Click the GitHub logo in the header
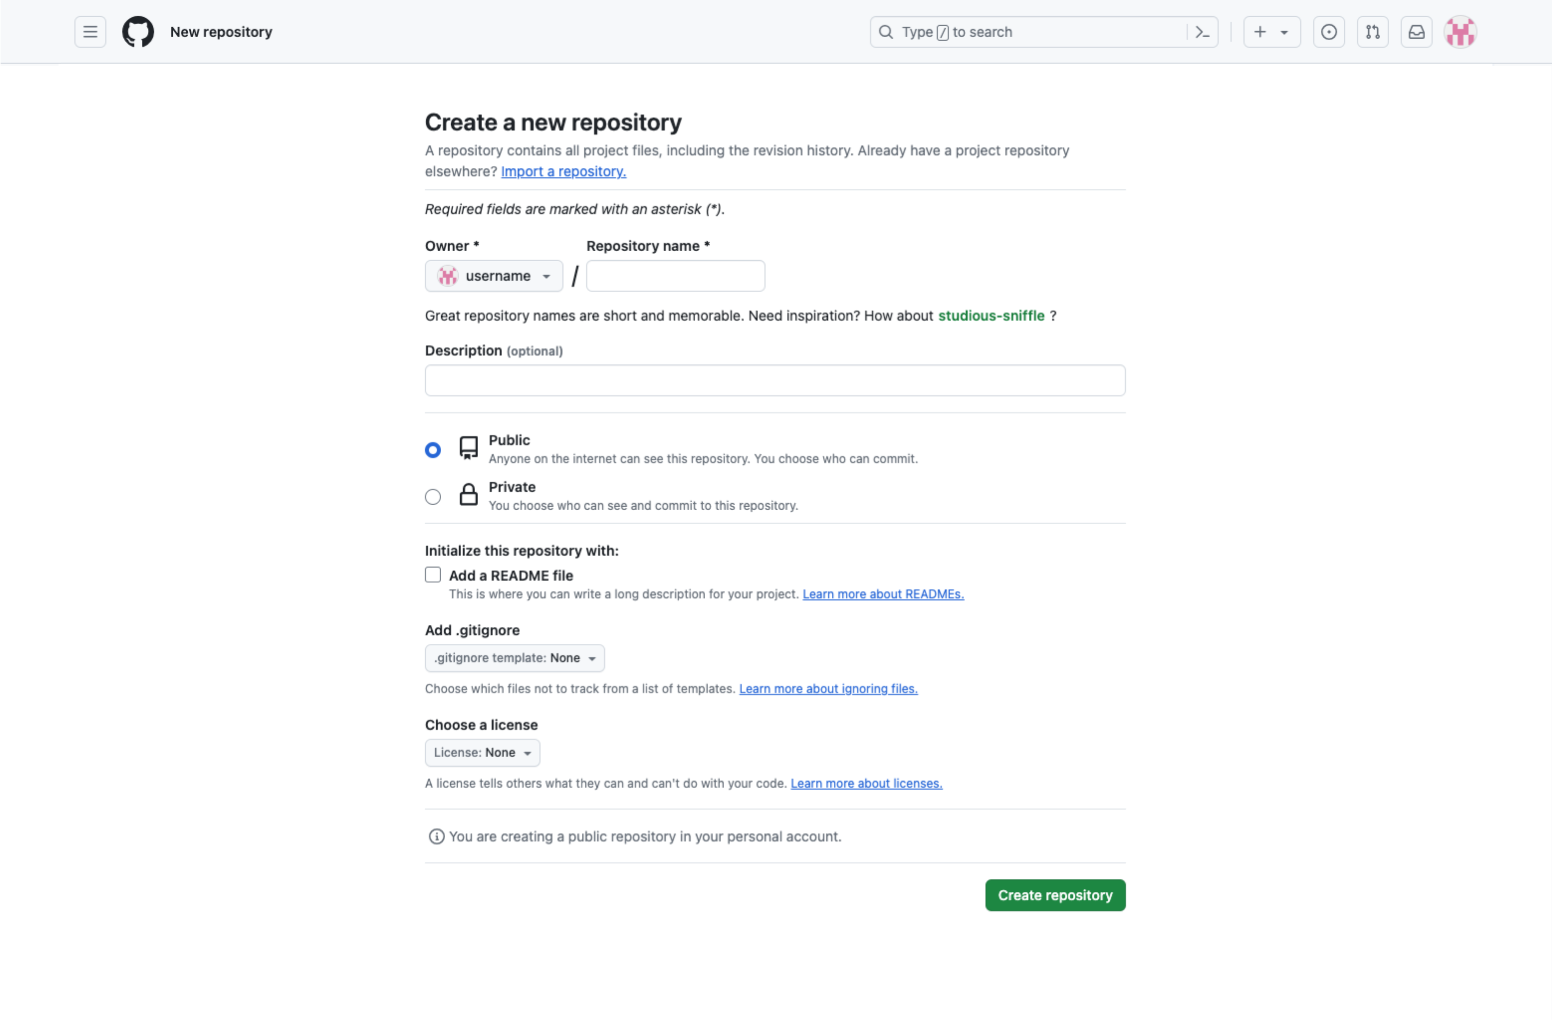Image resolution: width=1552 pixels, height=1020 pixels. [x=137, y=31]
